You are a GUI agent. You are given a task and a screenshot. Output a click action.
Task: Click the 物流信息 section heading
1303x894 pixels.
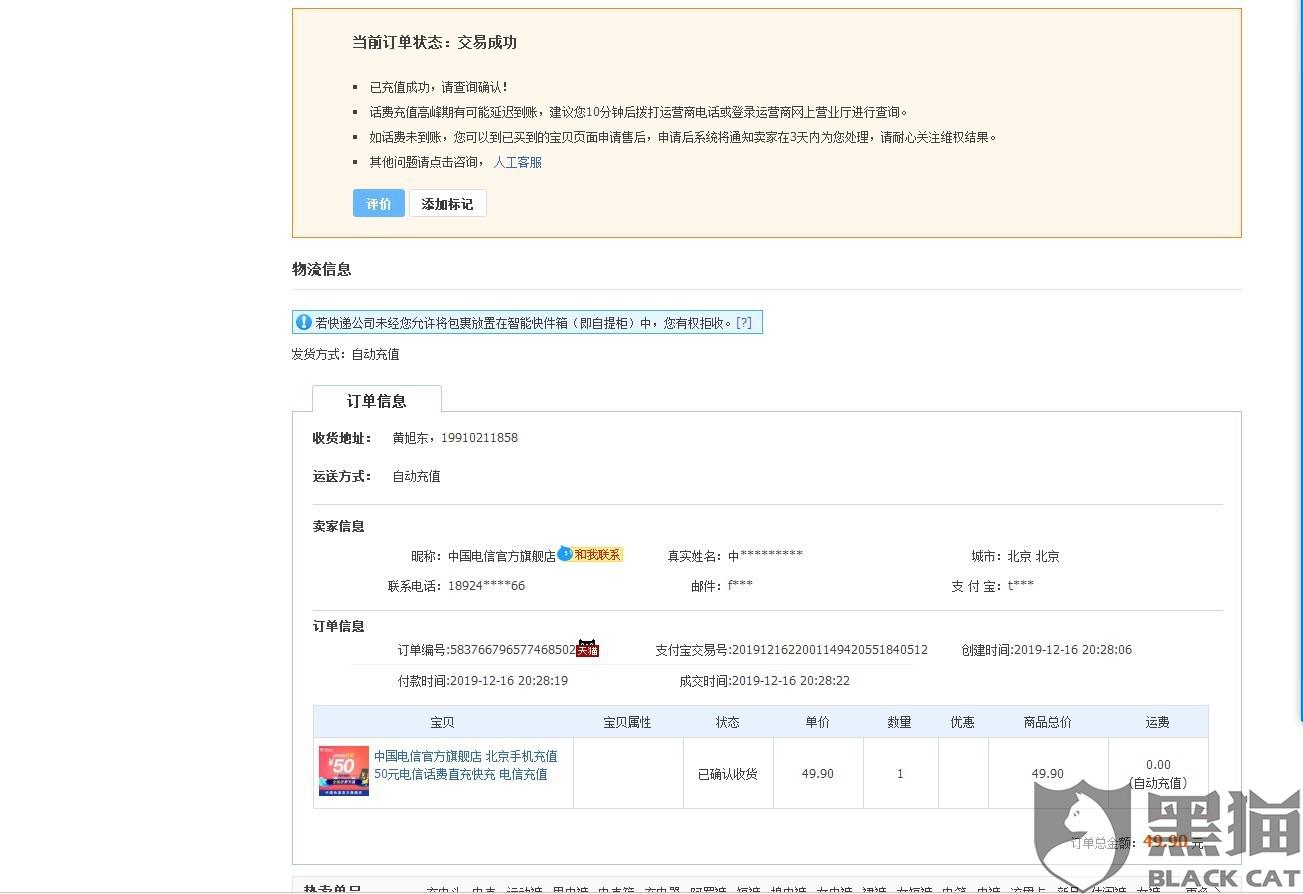coord(321,269)
